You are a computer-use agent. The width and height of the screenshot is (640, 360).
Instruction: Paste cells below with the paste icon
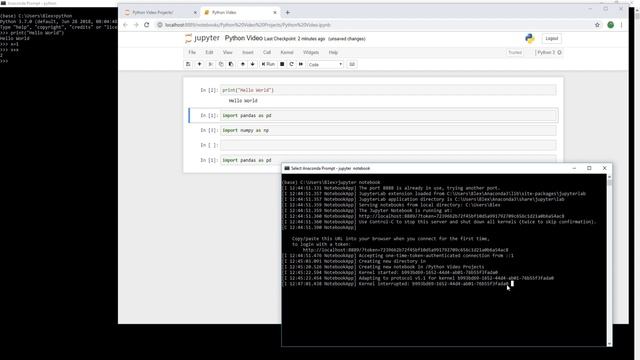point(231,64)
